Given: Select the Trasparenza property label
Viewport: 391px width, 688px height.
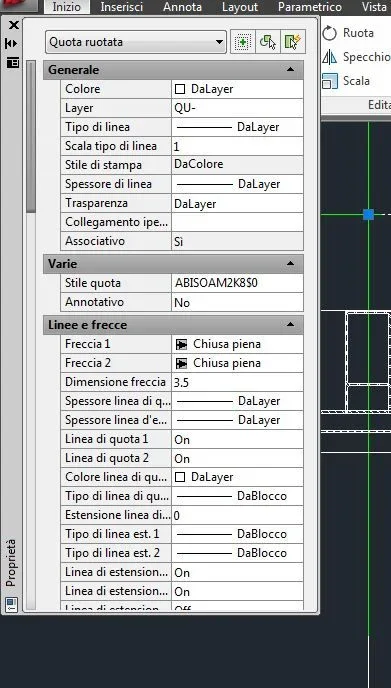Looking at the screenshot, I should click(97, 203).
